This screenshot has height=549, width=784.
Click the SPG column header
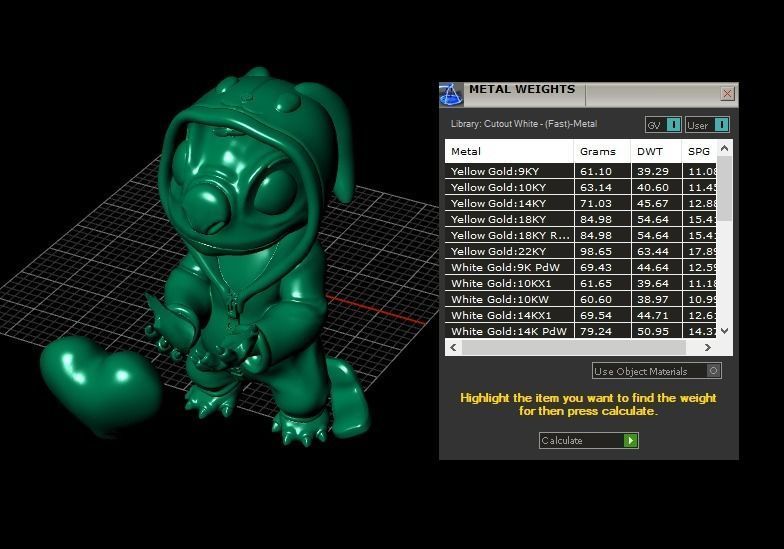click(x=699, y=152)
